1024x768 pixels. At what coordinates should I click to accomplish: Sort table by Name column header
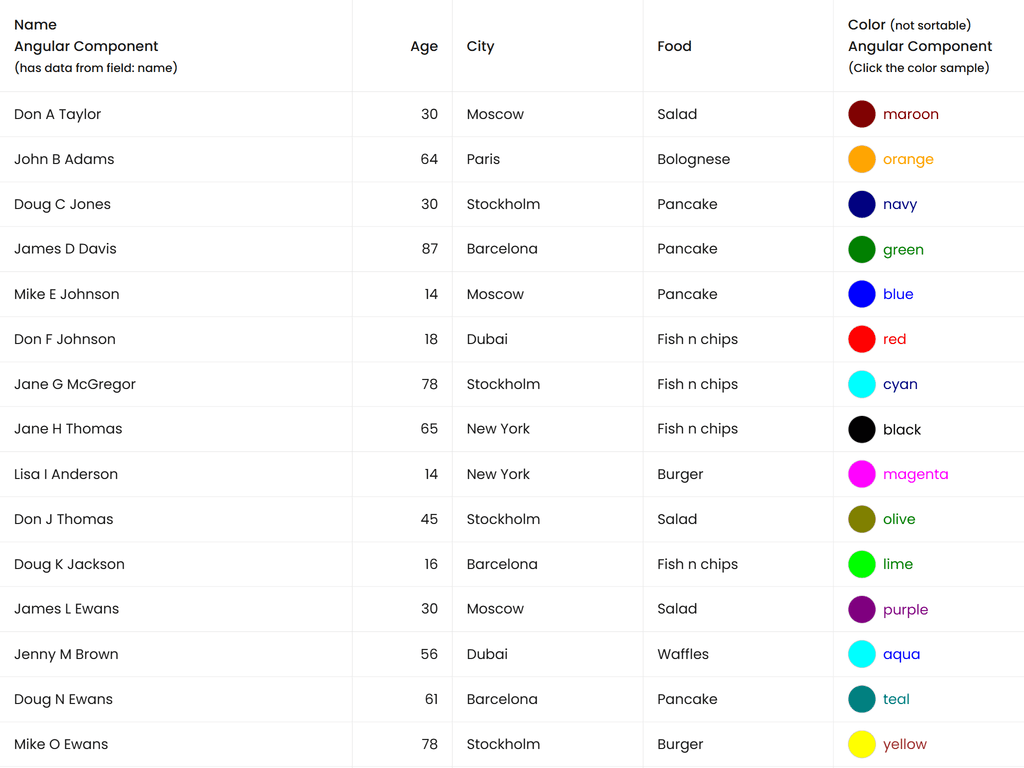point(36,25)
